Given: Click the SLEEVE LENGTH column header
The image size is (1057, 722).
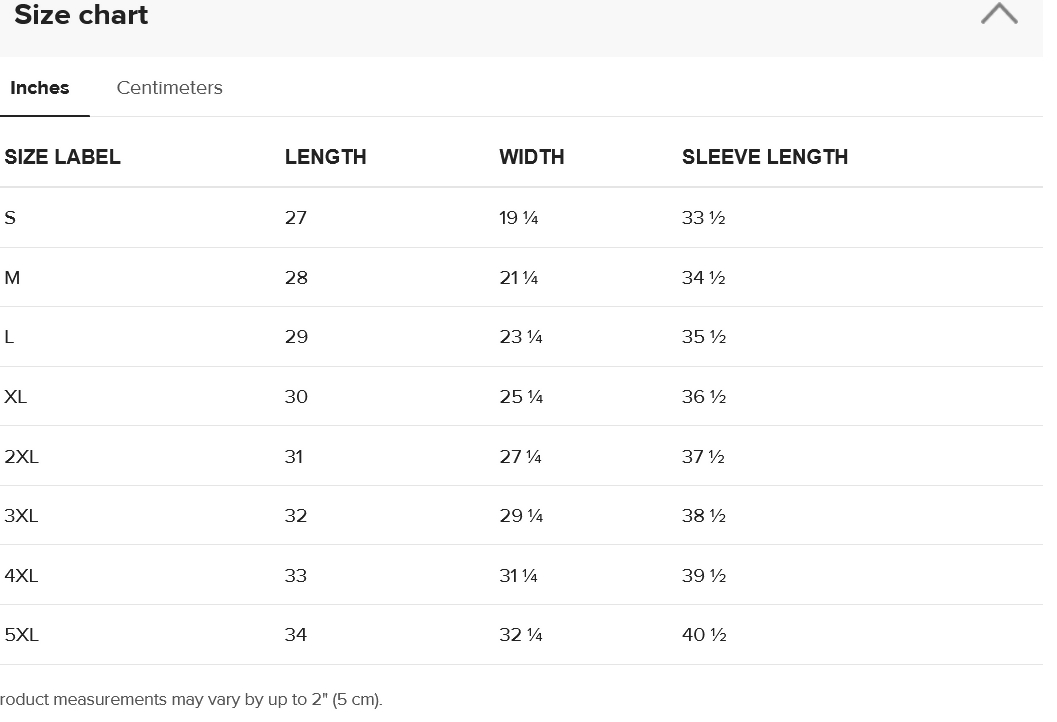Looking at the screenshot, I should click(764, 157).
